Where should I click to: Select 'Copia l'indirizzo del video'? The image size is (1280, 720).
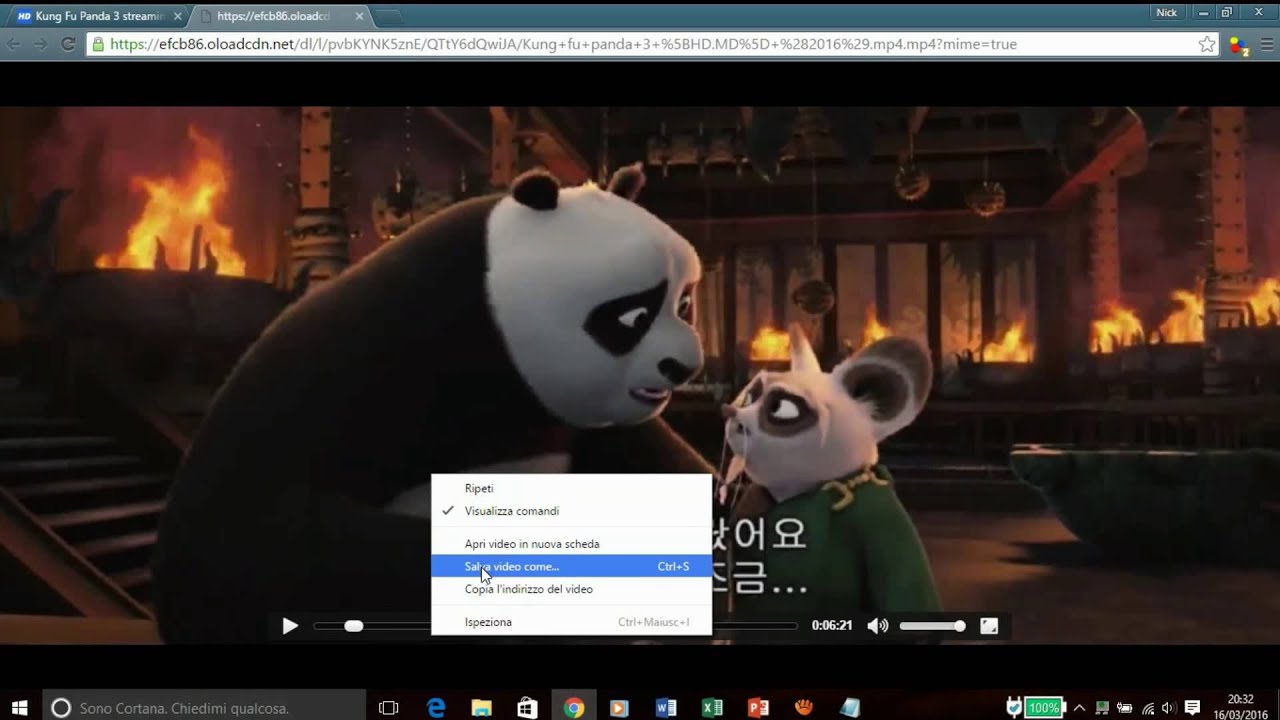[571, 589]
